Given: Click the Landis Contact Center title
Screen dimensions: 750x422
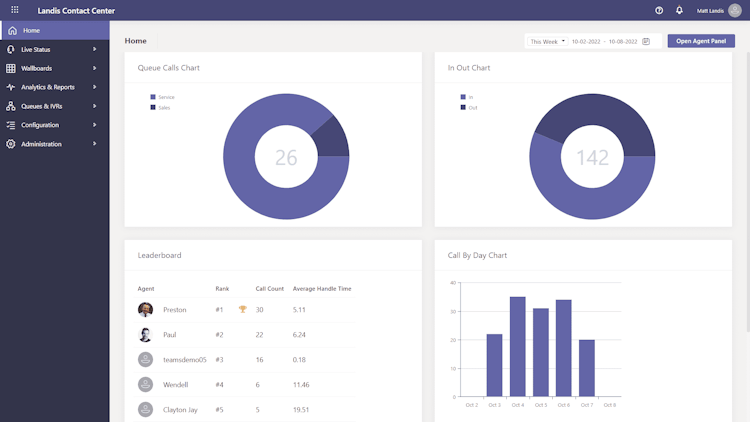Looking at the screenshot, I should click(x=76, y=11).
